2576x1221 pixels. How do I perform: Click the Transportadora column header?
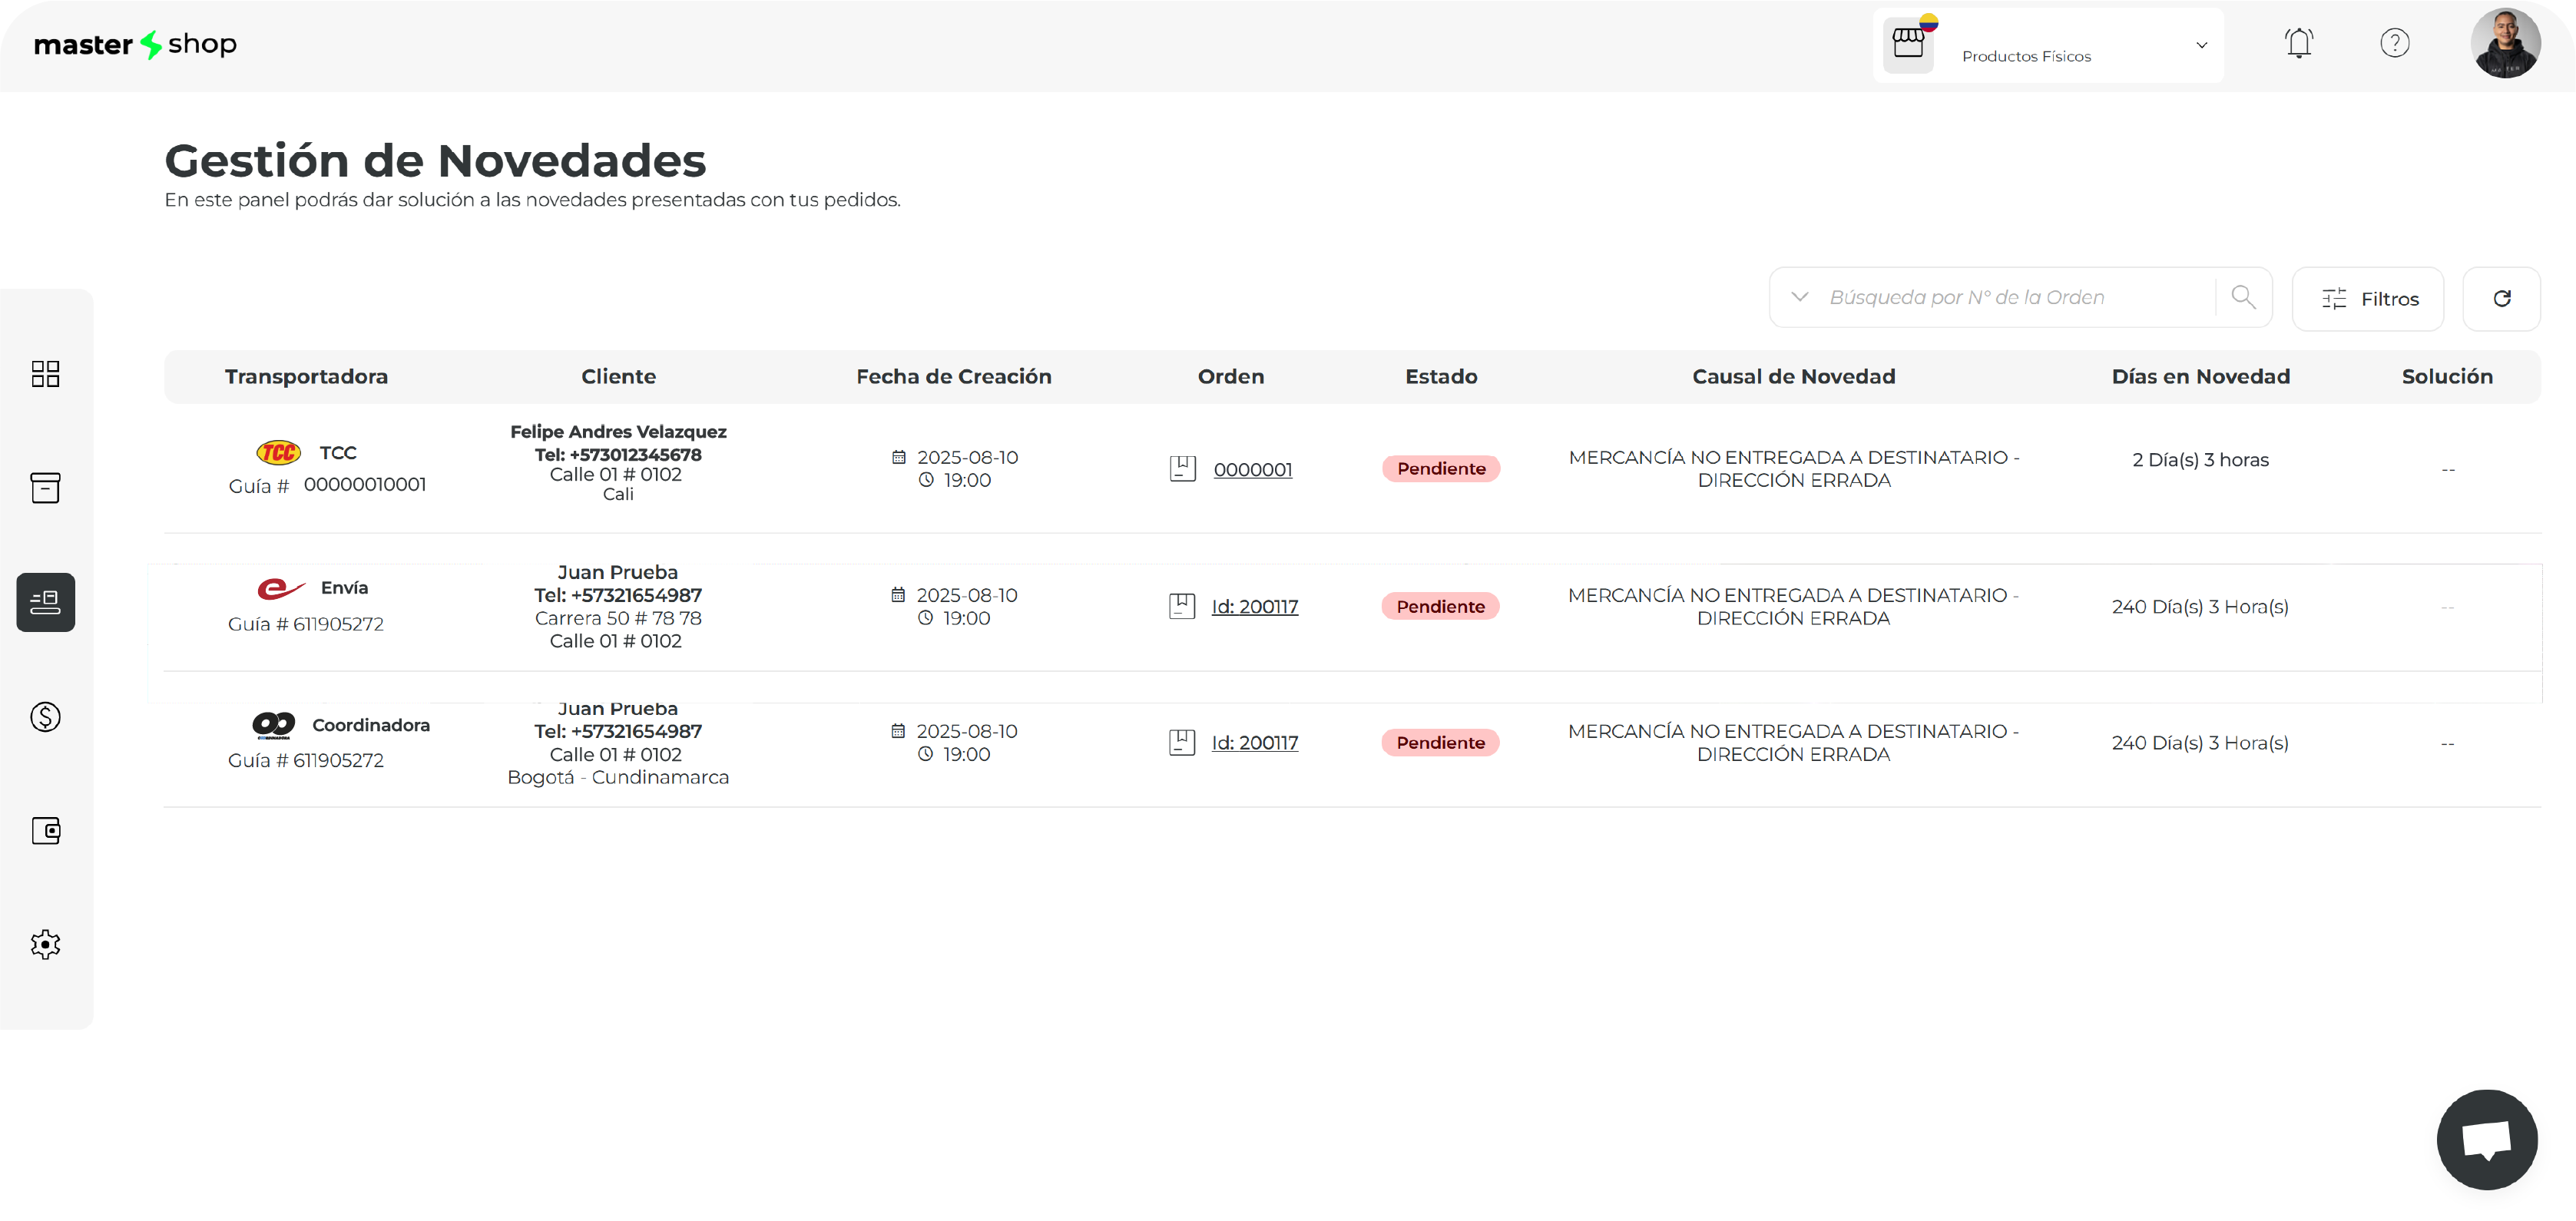pos(306,376)
